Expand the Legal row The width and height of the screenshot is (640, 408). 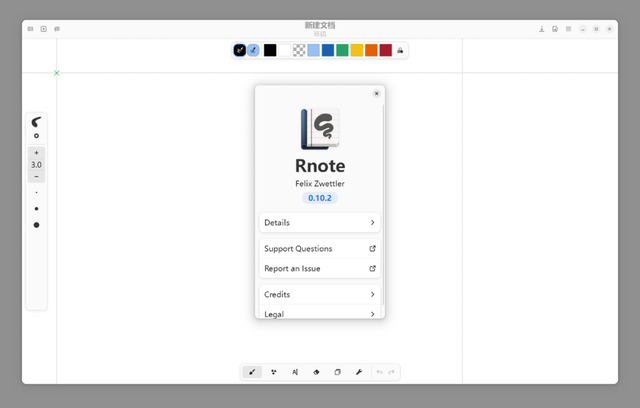pyautogui.click(x=320, y=314)
